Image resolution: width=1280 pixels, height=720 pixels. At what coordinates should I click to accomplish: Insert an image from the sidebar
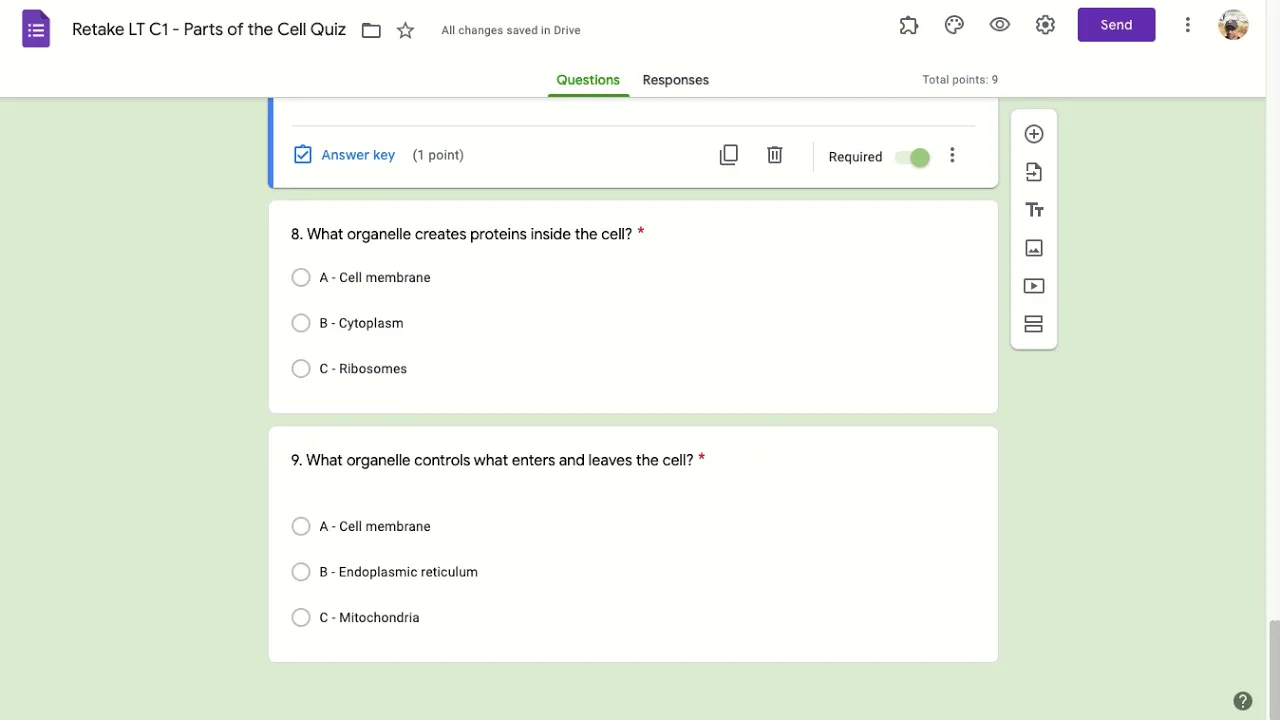pyautogui.click(x=1034, y=248)
